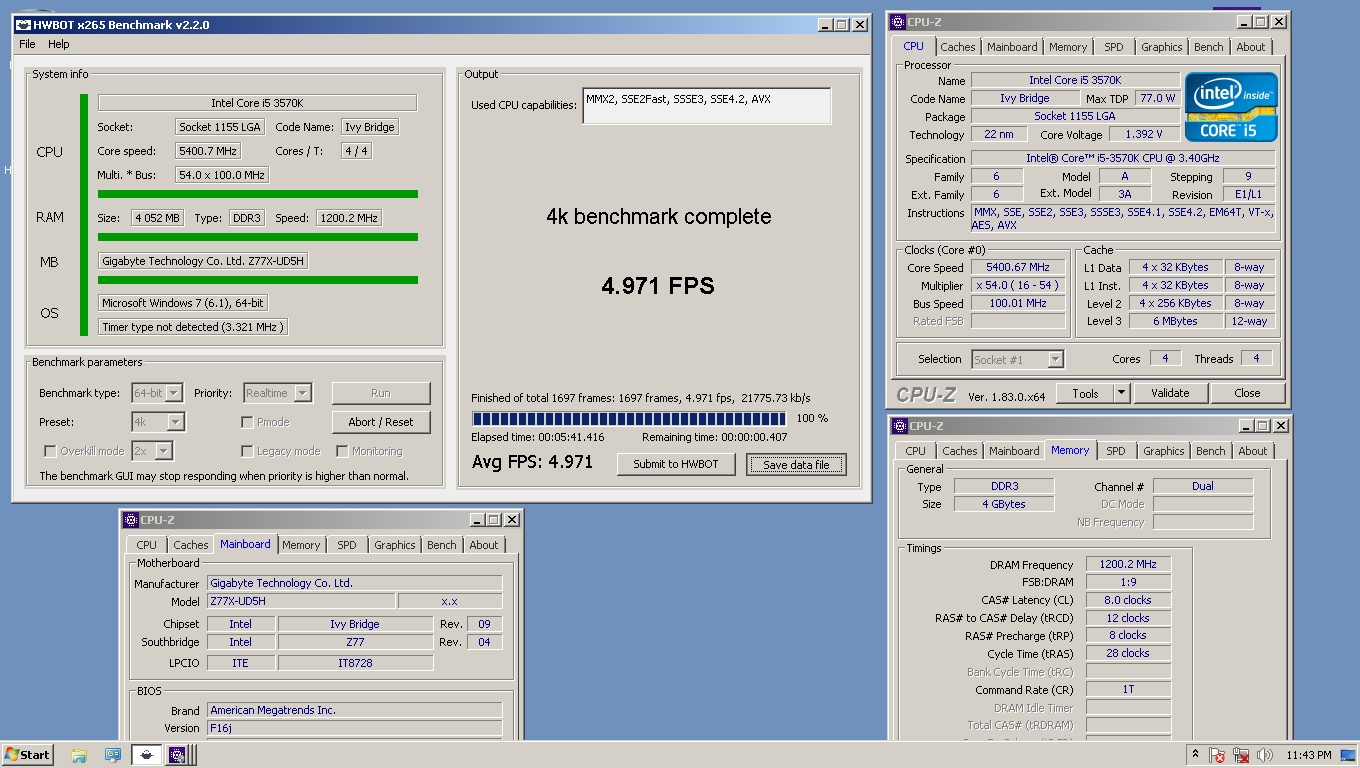The image size is (1360, 768).
Task: Open the Priority Realtime dropdown
Action: click(277, 393)
